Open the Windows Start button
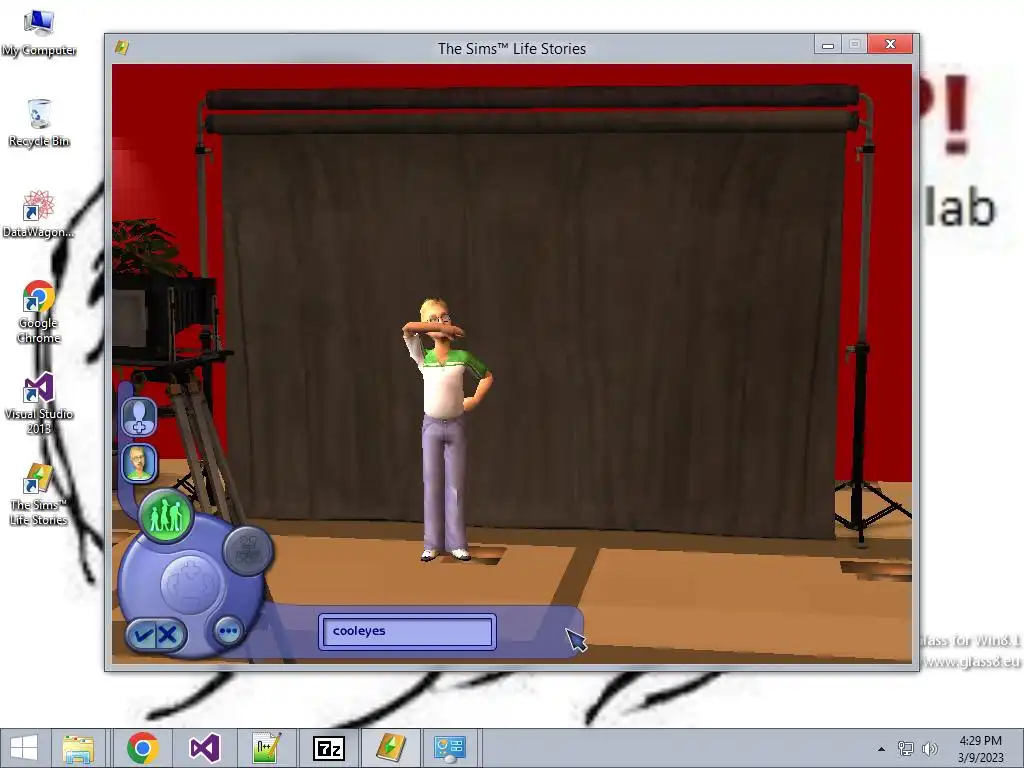 [24, 748]
